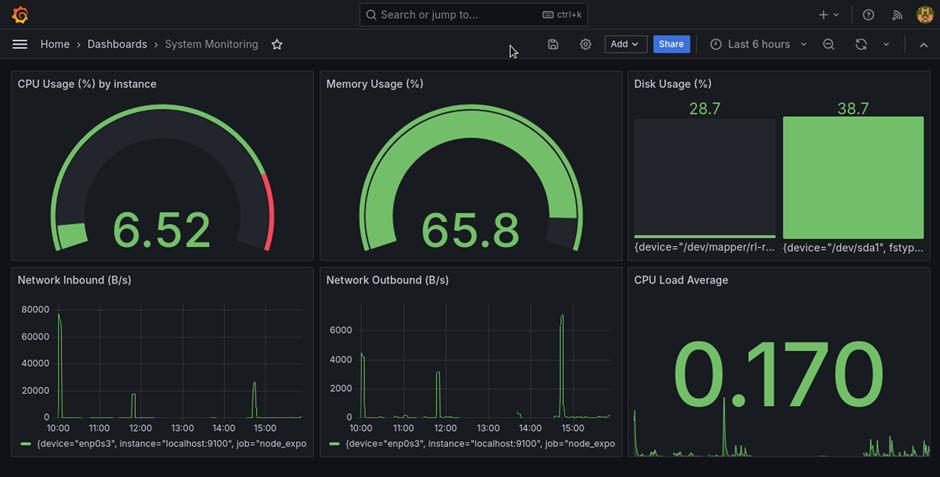Click the plus new item icon
The image size is (940, 477).
click(823, 15)
